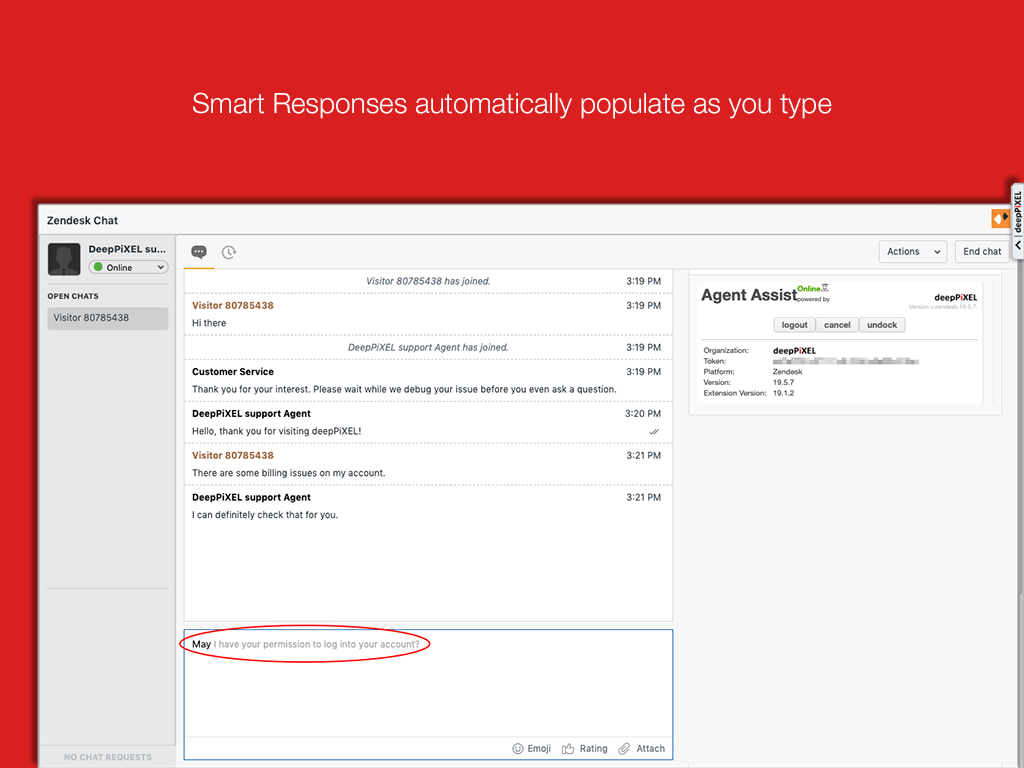This screenshot has height=768, width=1024.
Task: Open the chat history clock icon
Action: click(229, 252)
